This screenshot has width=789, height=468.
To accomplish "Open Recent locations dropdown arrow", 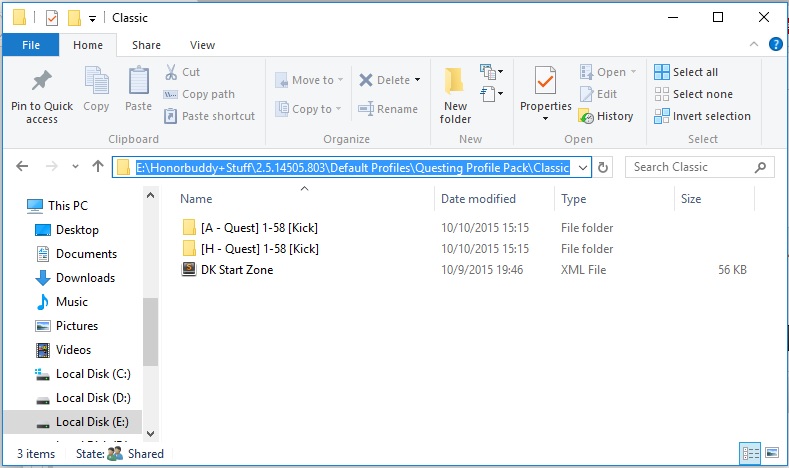I will 75,166.
